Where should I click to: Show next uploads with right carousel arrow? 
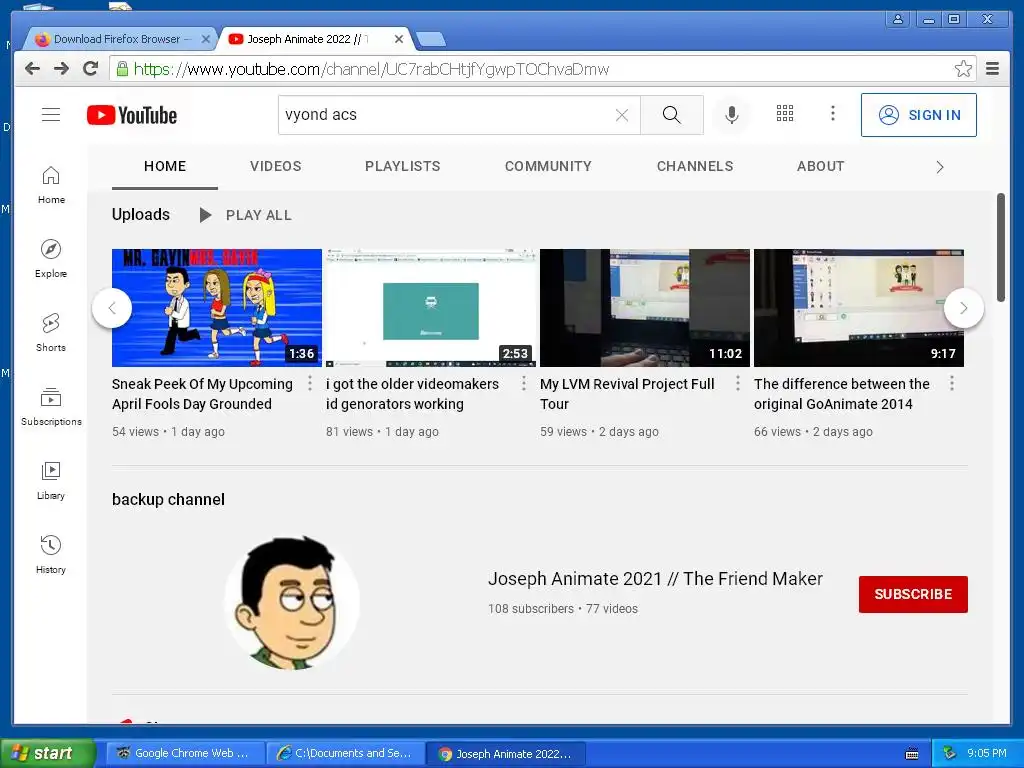tap(963, 308)
